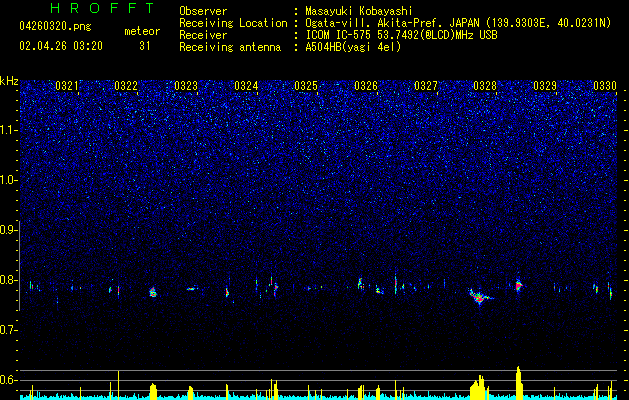Image resolution: width=629 pixels, height=400 pixels.
Task: Click the kHz axis unit label
Action: (x=9, y=81)
